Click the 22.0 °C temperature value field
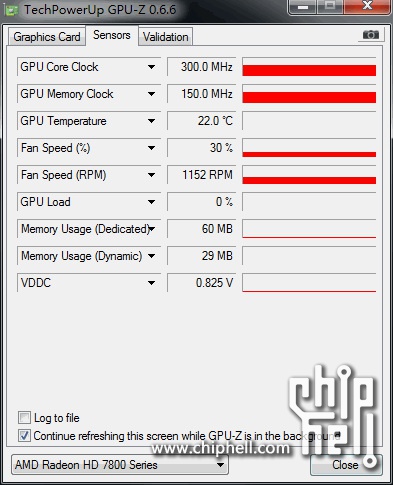 click(x=202, y=121)
